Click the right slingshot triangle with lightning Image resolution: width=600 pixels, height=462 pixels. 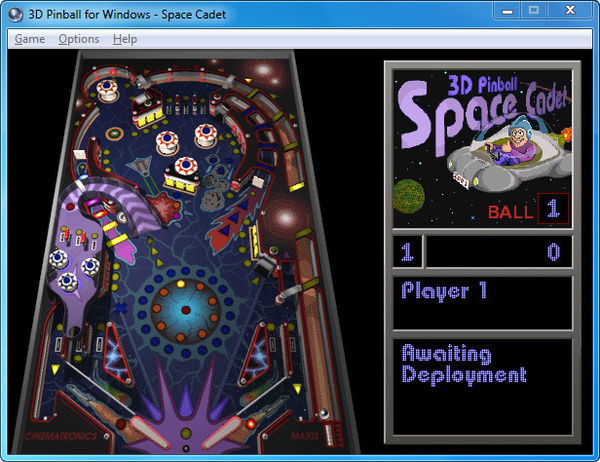[255, 354]
